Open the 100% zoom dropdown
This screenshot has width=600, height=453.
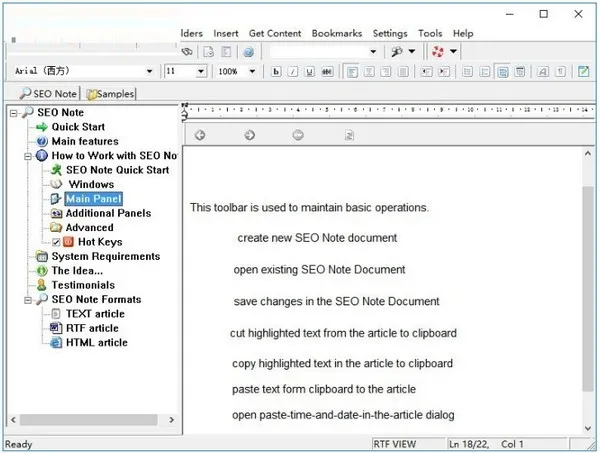pos(252,71)
